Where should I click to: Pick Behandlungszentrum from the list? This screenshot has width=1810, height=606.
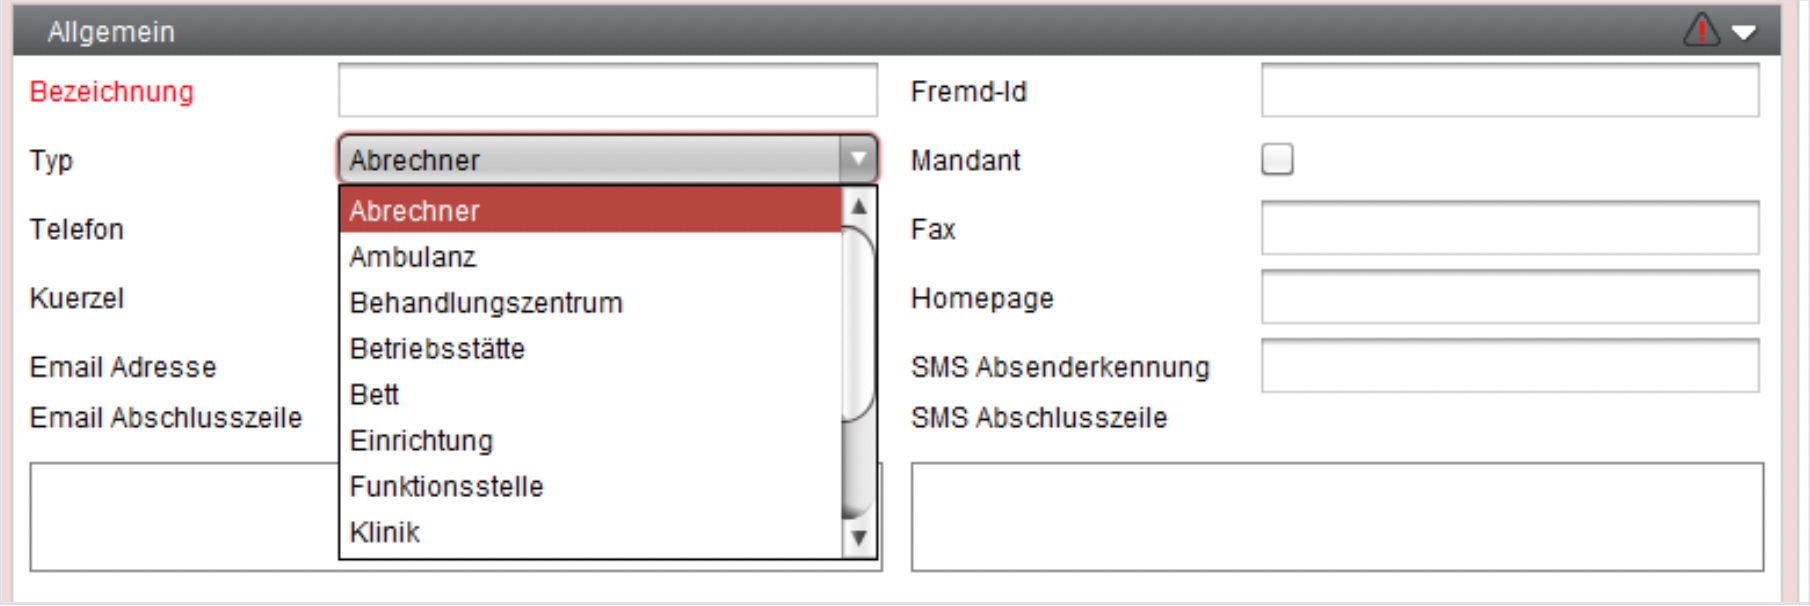point(591,303)
